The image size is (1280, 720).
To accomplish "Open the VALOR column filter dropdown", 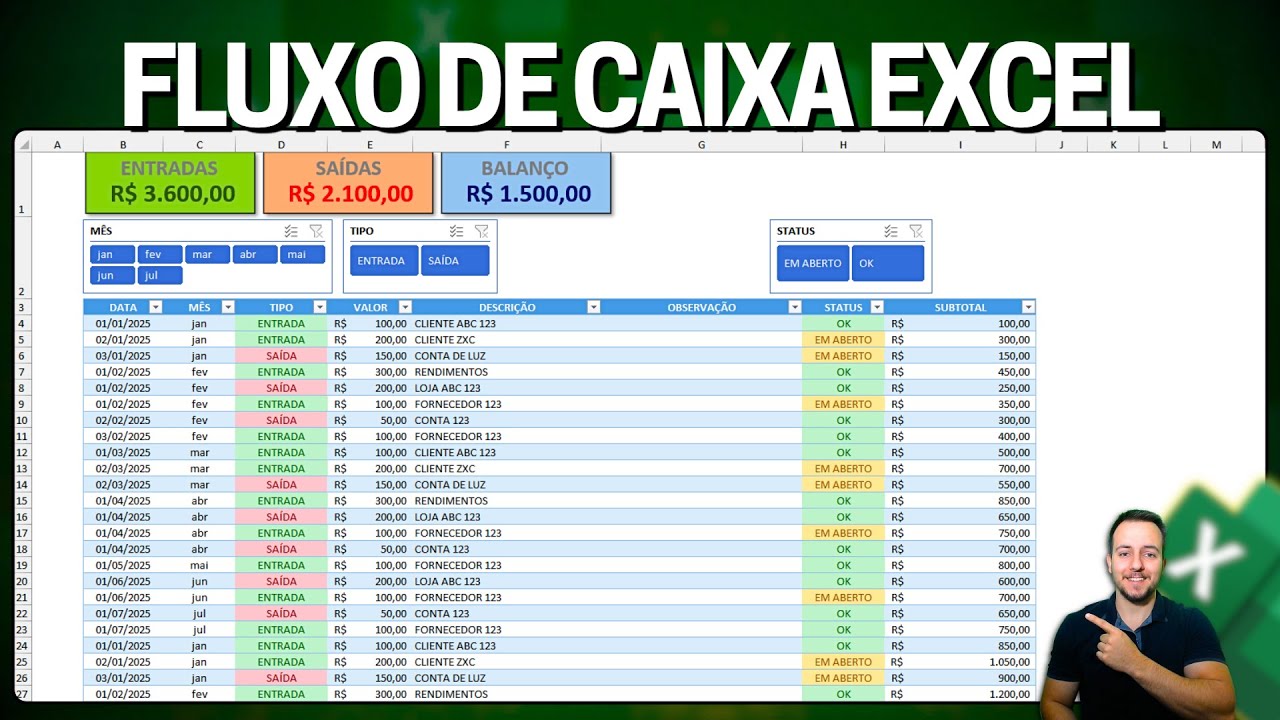I will (405, 307).
